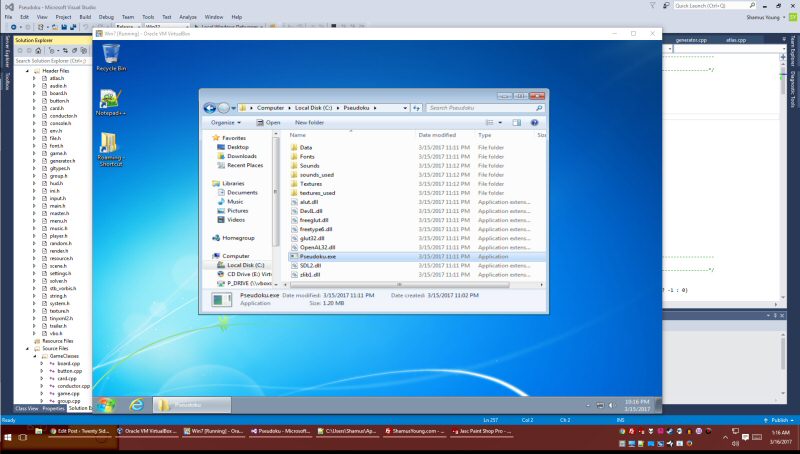This screenshot has width=800, height=454.
Task: Open File Explorer from host taskbar
Action: (x=39, y=431)
